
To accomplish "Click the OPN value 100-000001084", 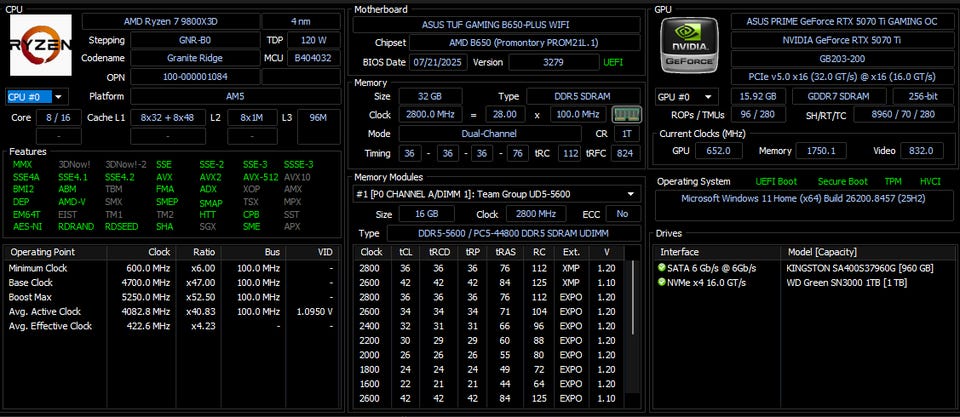I will (x=195, y=77).
